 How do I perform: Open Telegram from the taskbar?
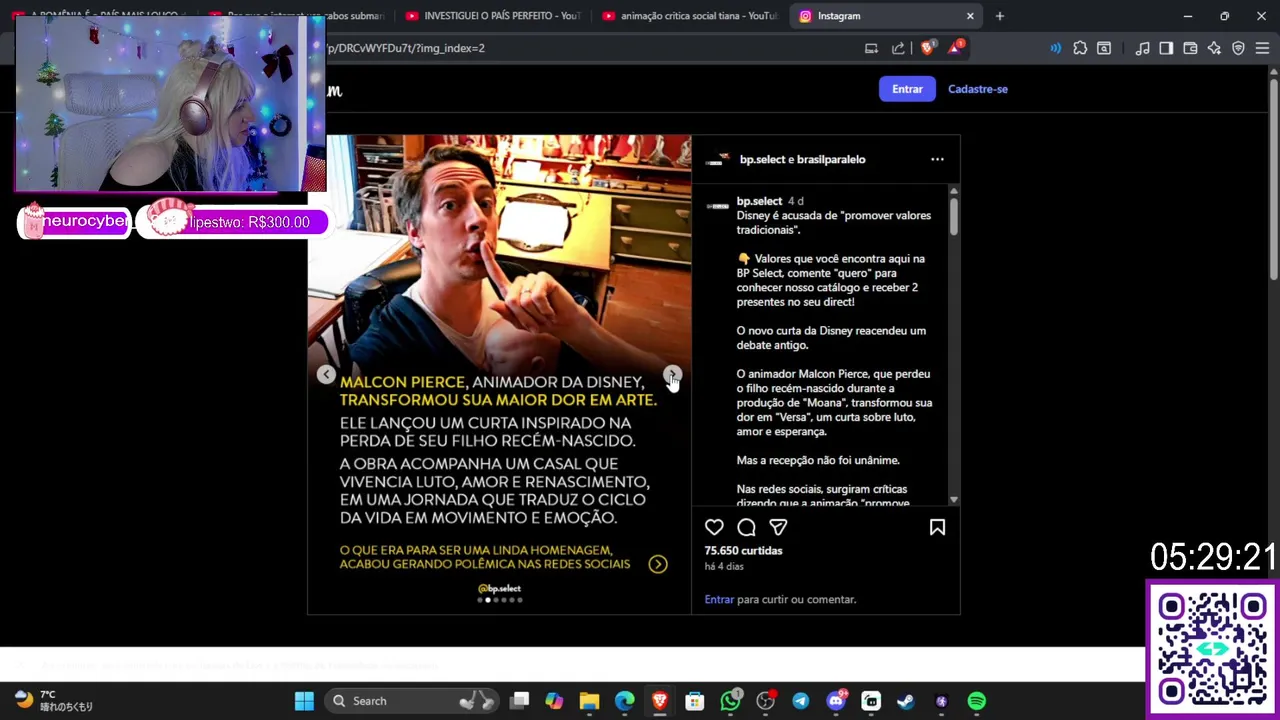tap(801, 701)
